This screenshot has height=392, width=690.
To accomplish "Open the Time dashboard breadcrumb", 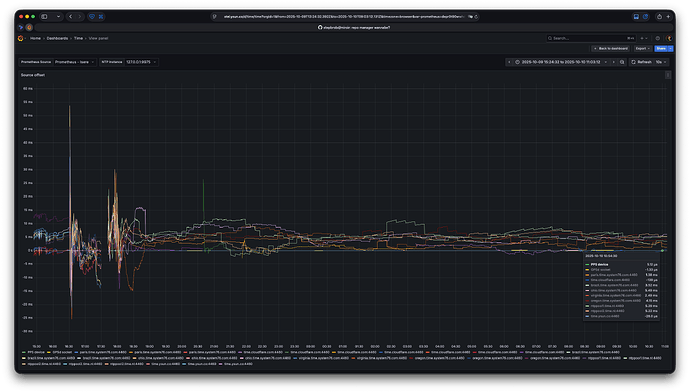I will [x=78, y=38].
